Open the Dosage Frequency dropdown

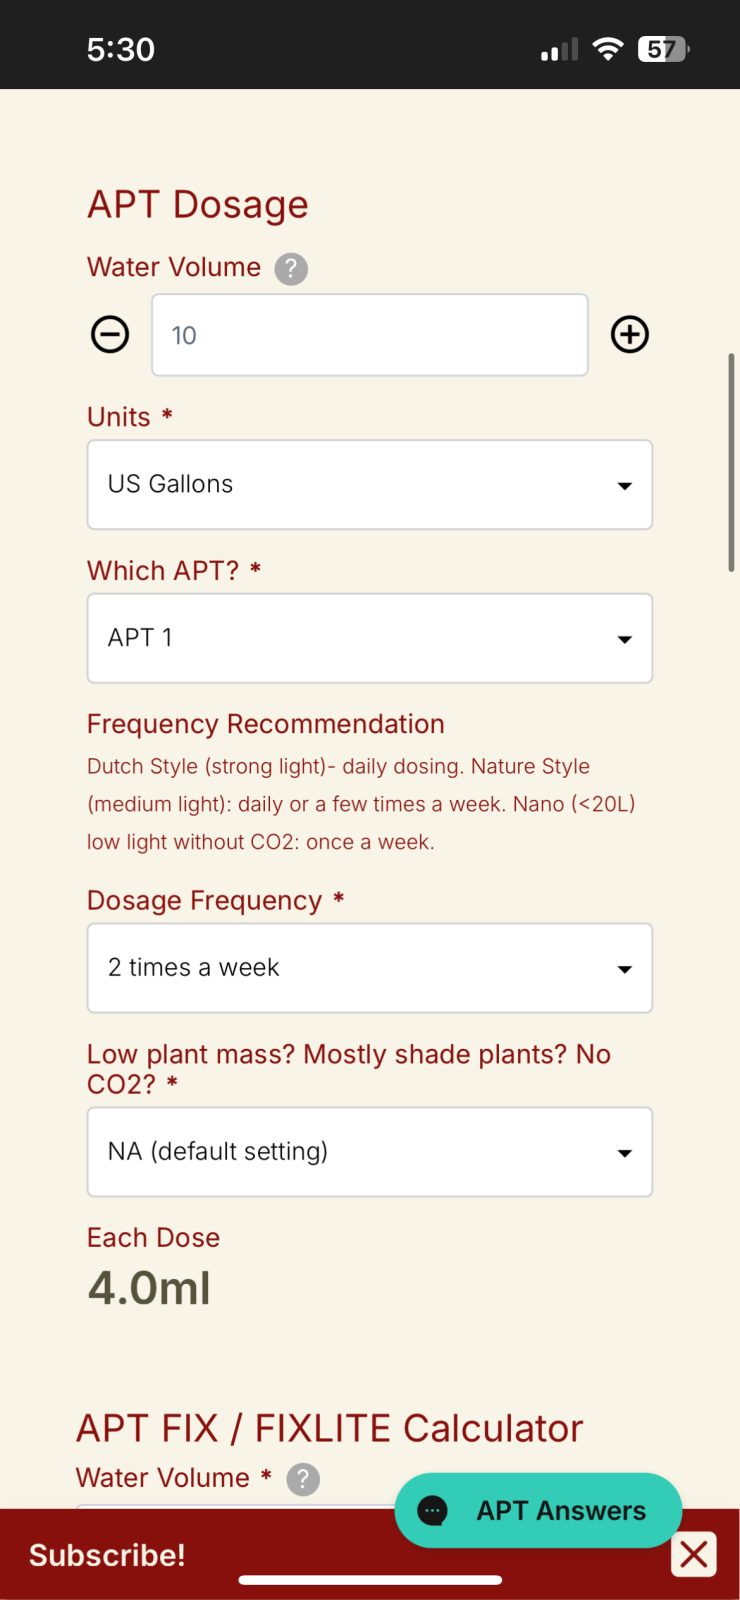369,968
